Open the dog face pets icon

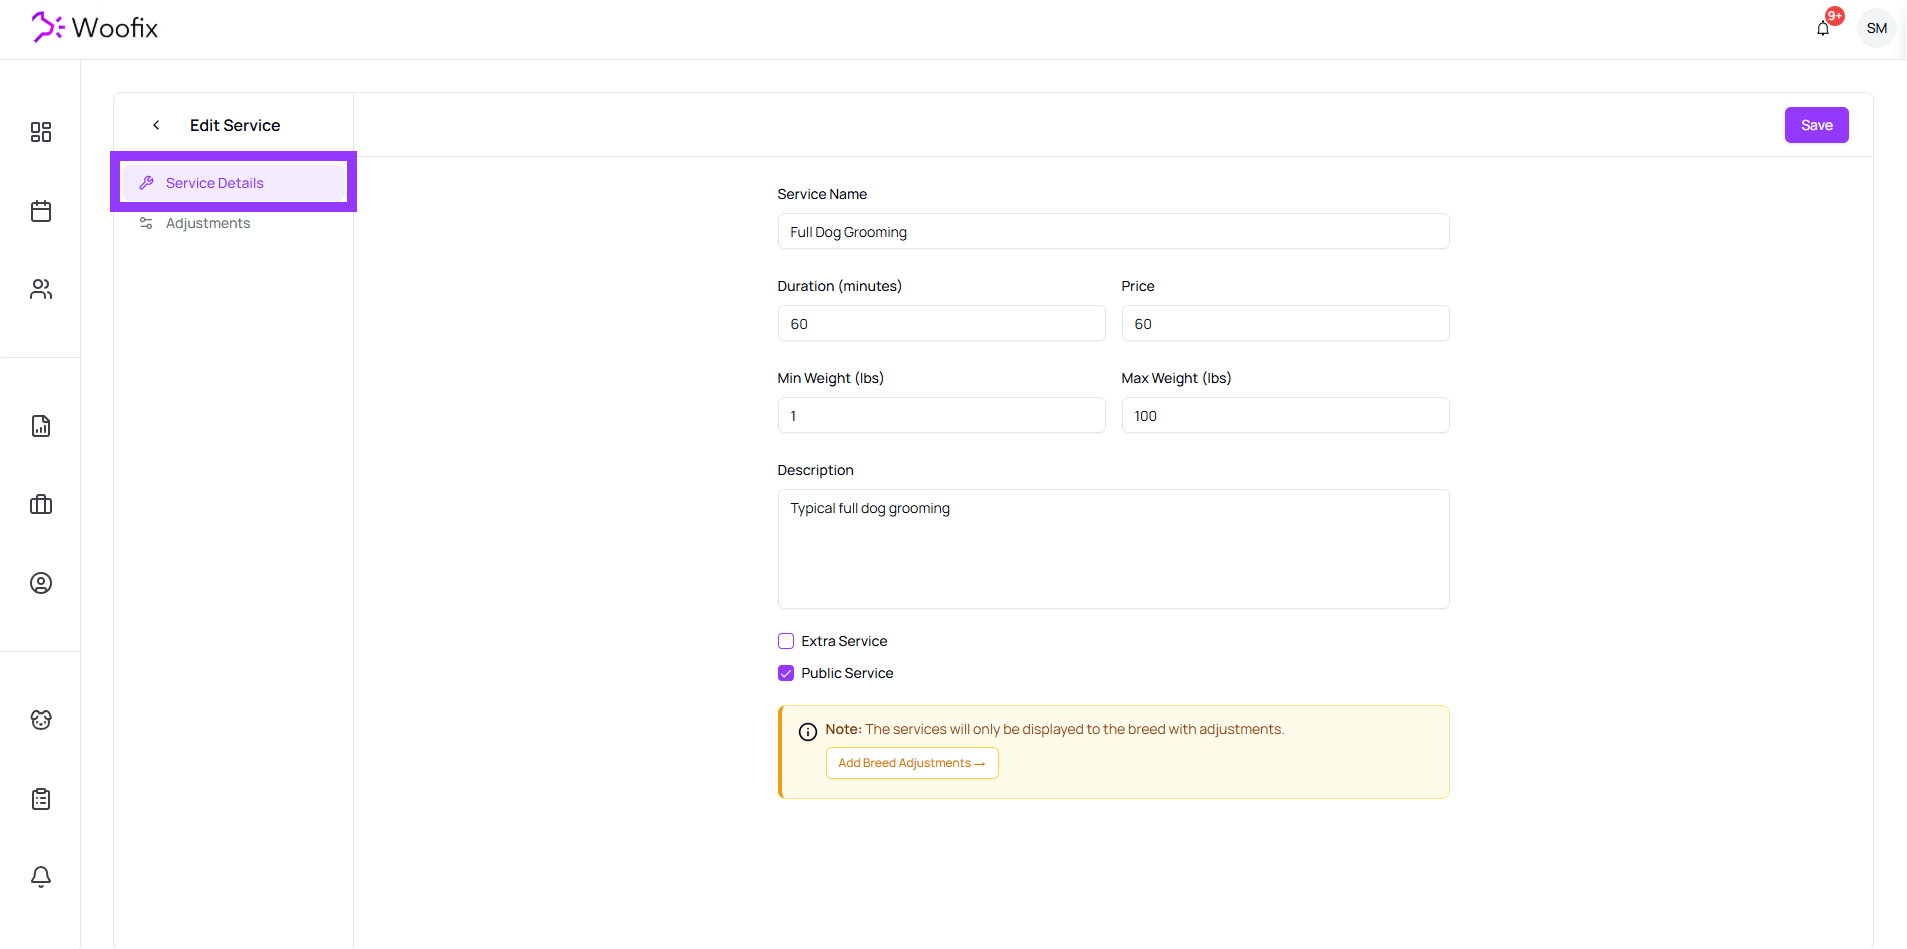click(x=41, y=720)
